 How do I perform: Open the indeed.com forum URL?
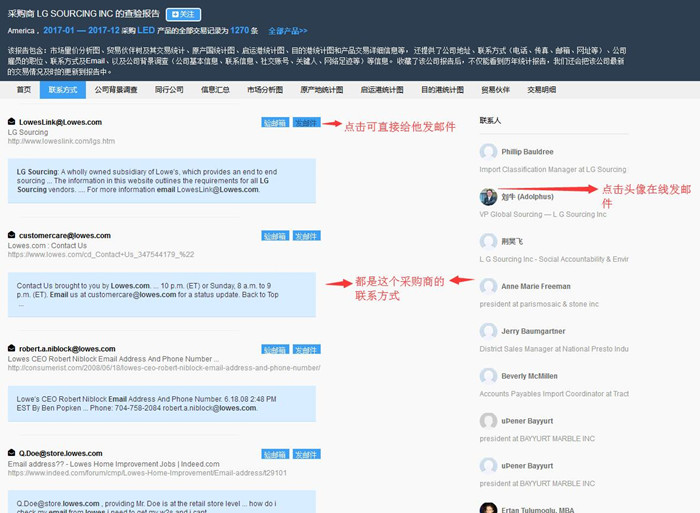[147, 473]
